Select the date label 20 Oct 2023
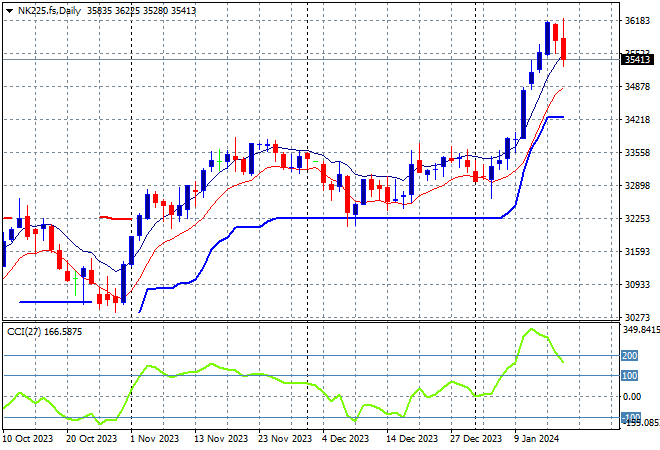Screen dimensions: 660x450 pos(91,439)
